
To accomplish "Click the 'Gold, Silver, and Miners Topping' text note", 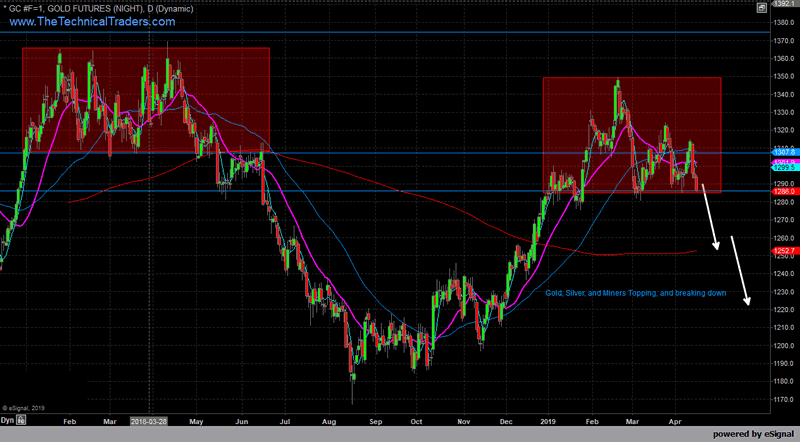I will click(636, 294).
